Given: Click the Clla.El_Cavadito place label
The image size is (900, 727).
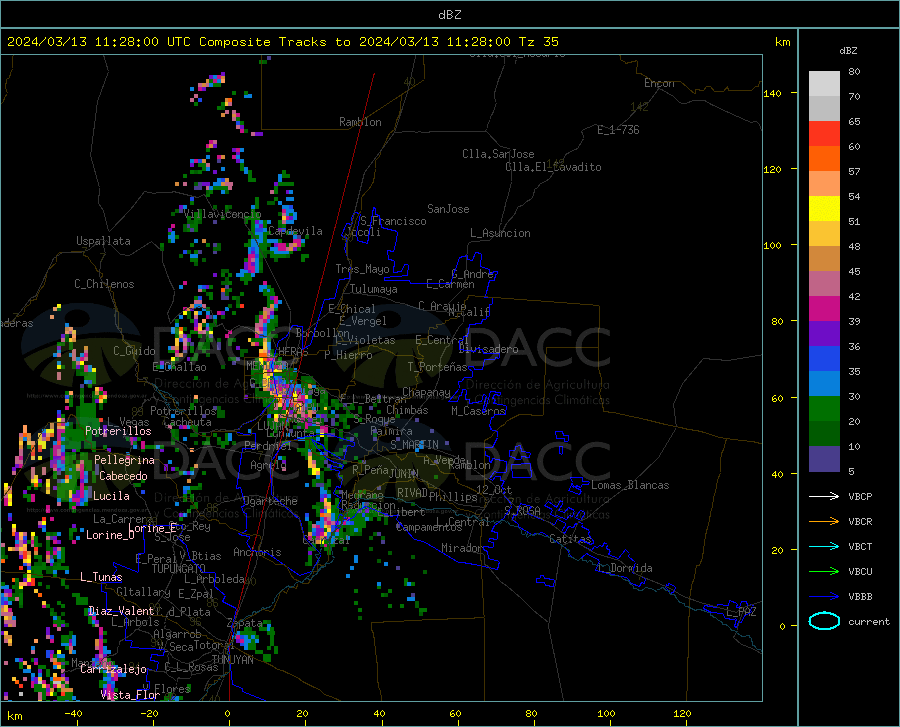Looking at the screenshot, I should point(553,167).
